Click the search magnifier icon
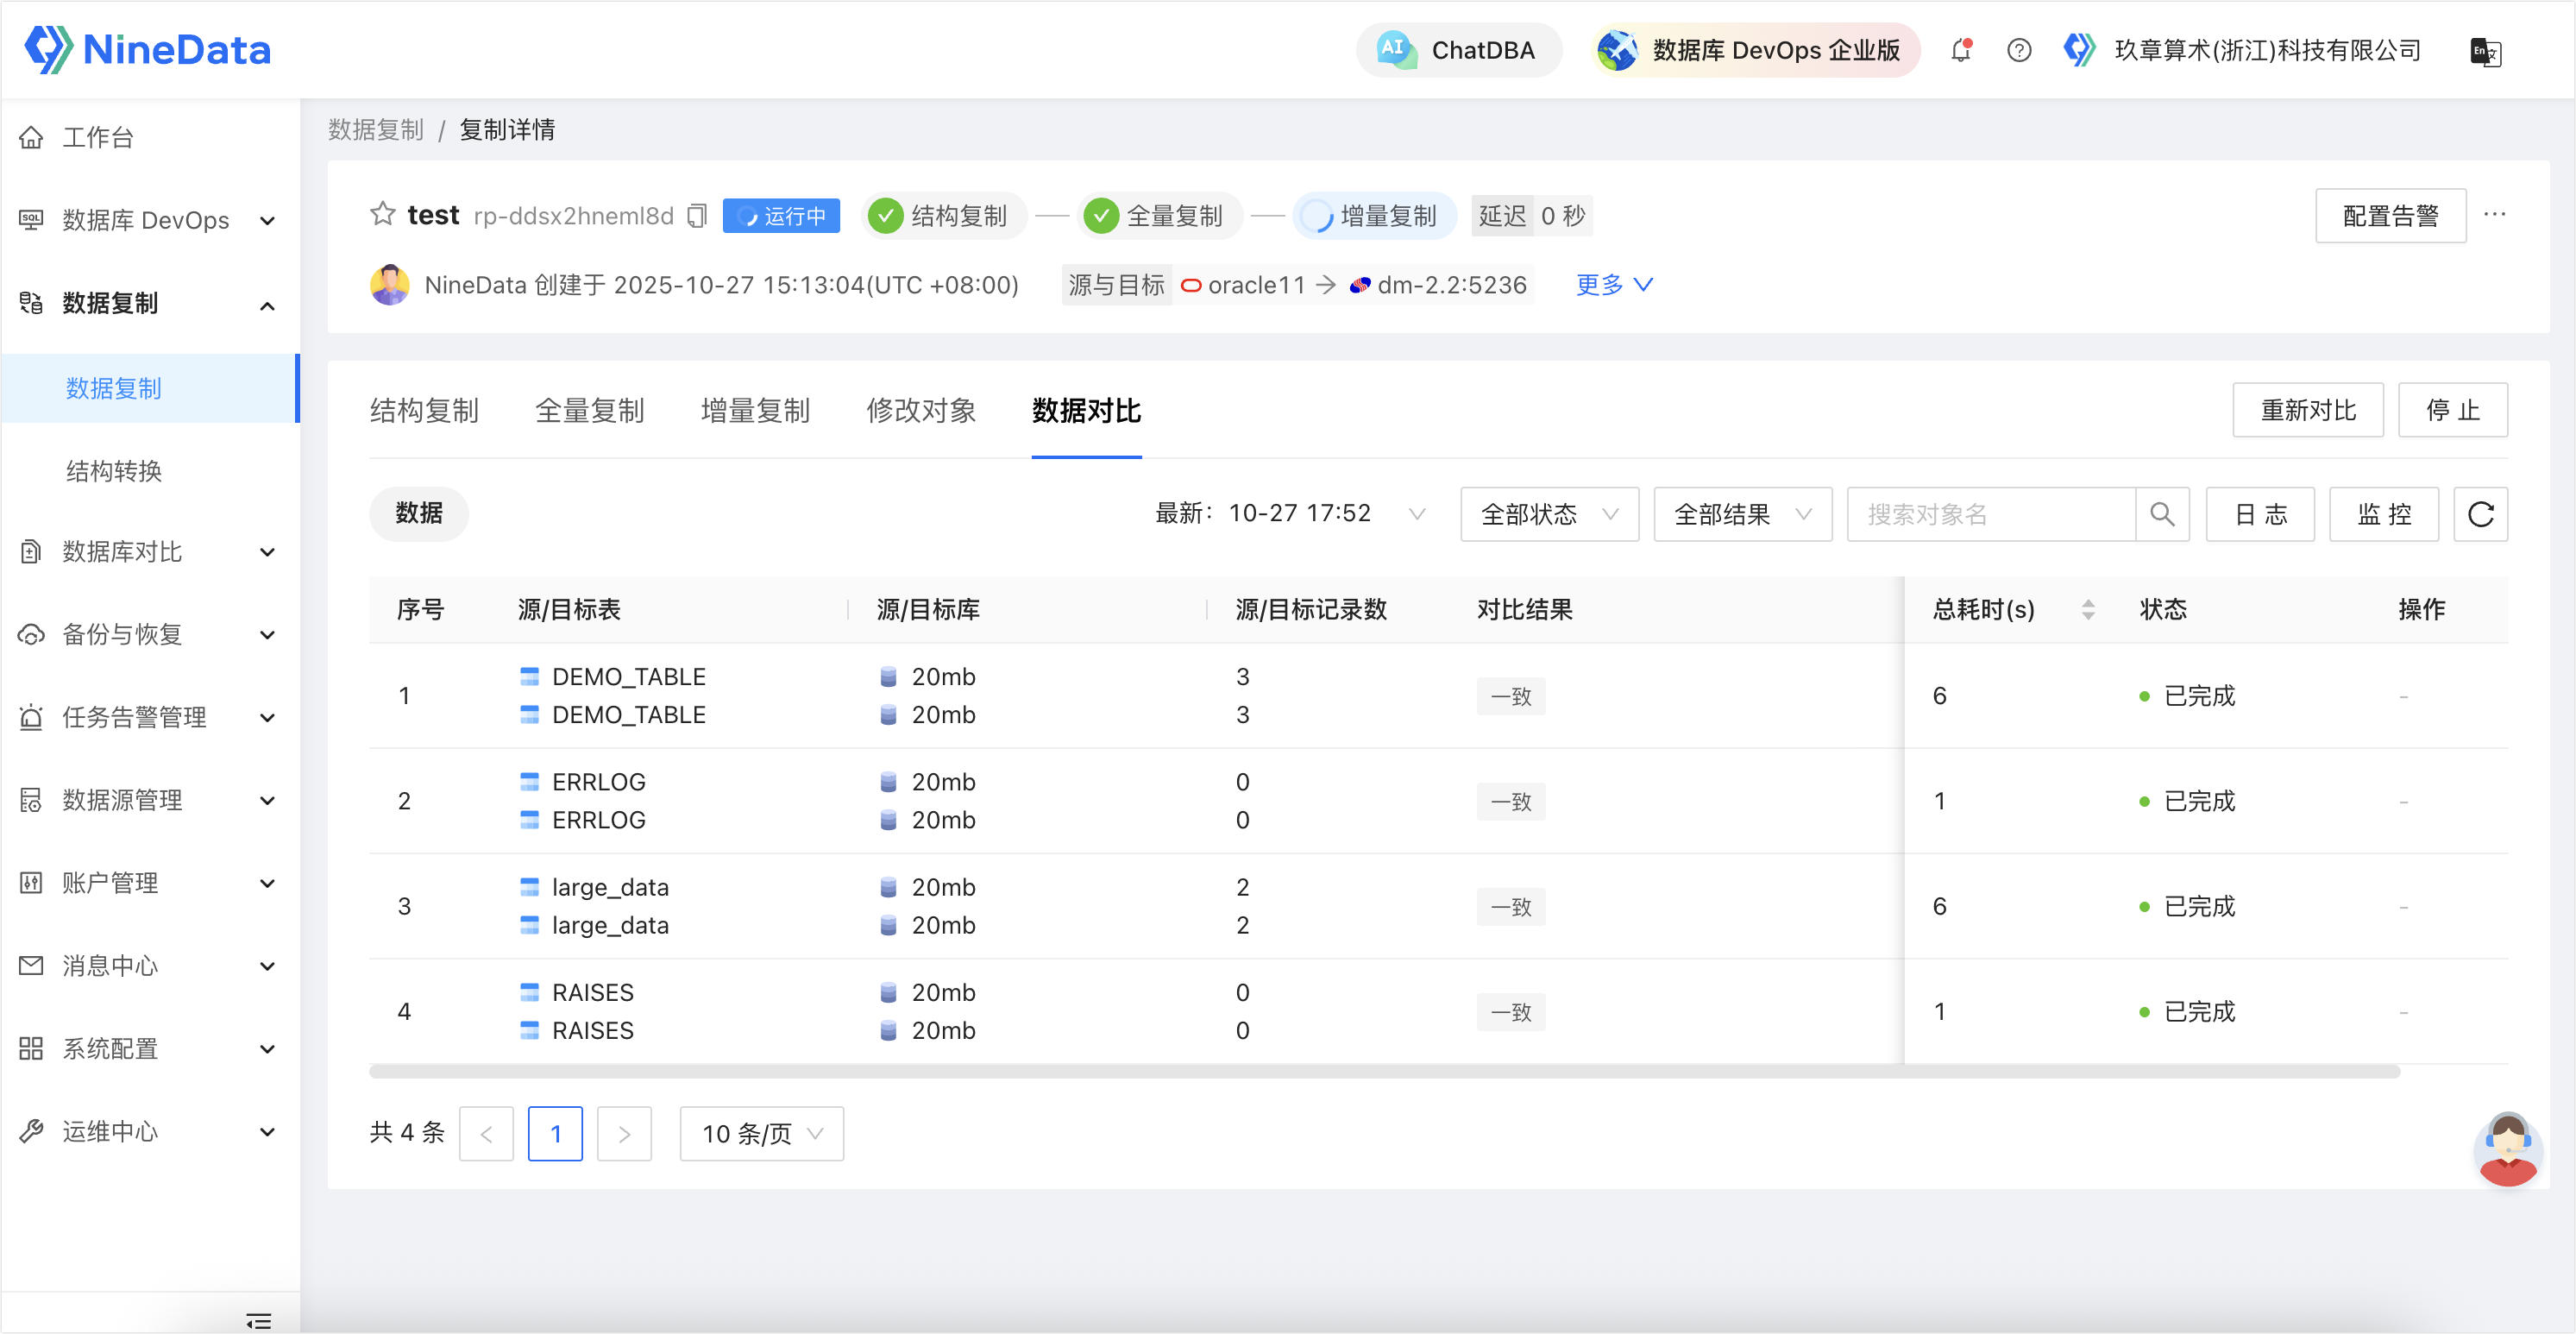 coord(2161,514)
